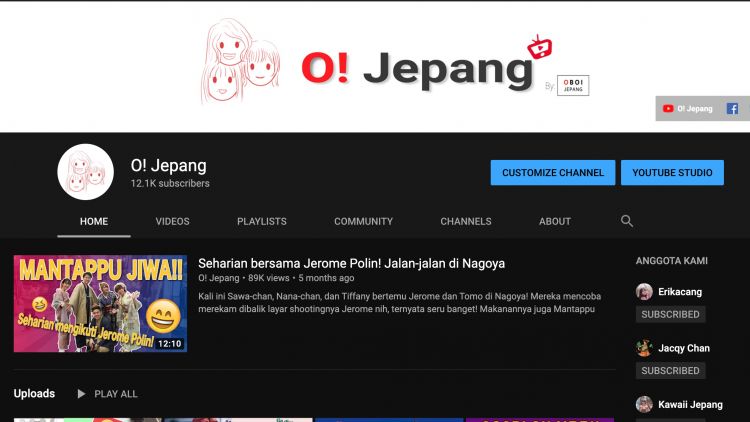Open the Erikacang channel name
The width and height of the screenshot is (750, 422).
[x=680, y=292]
